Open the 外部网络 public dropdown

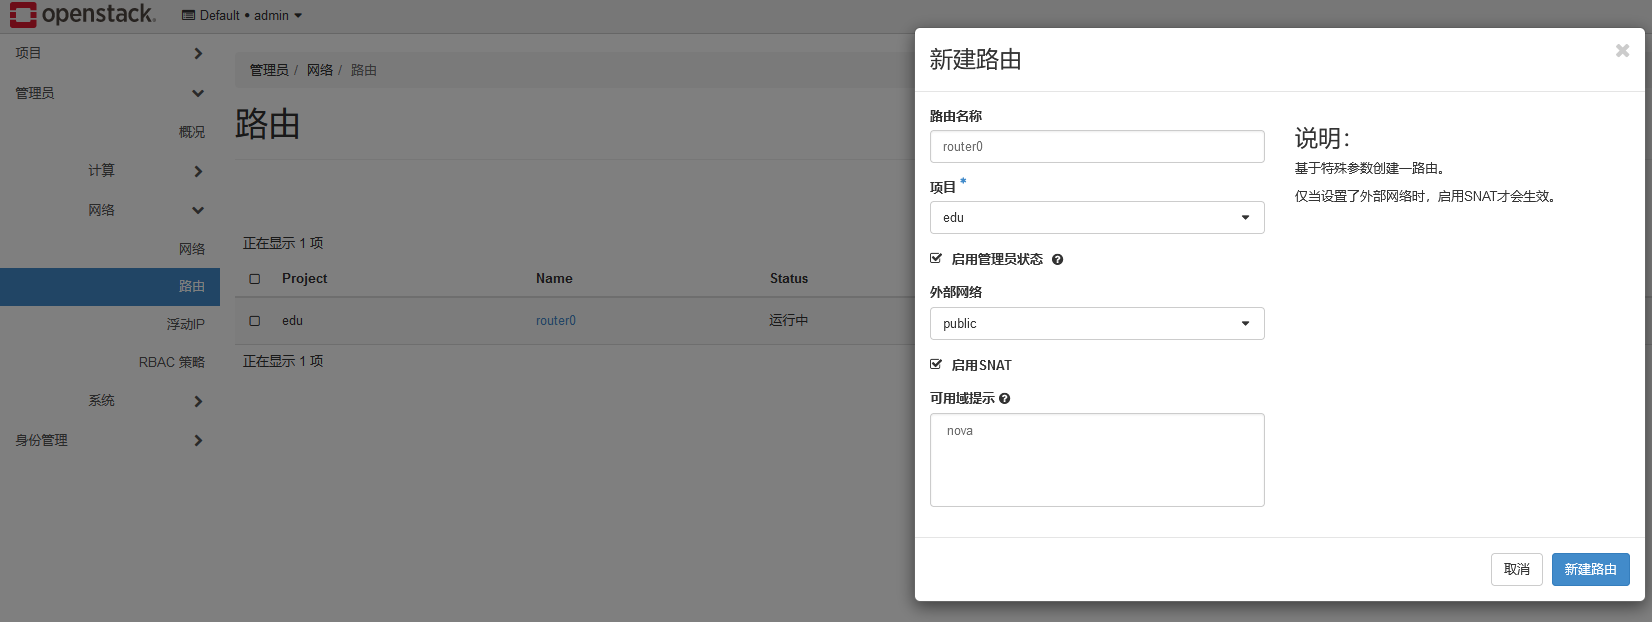click(x=1096, y=324)
